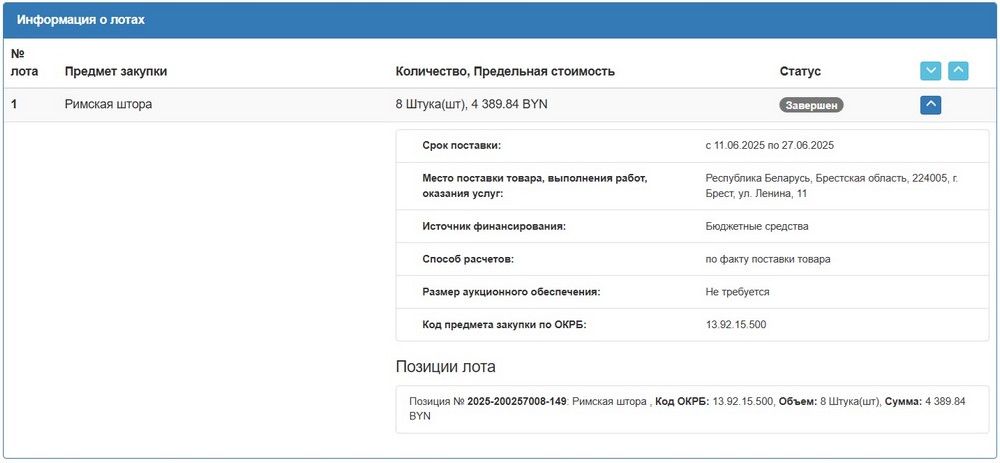Viewport: 1000px width, 463px height.
Task: Collapse lot 1 details using dark chevron
Action: pos(930,104)
